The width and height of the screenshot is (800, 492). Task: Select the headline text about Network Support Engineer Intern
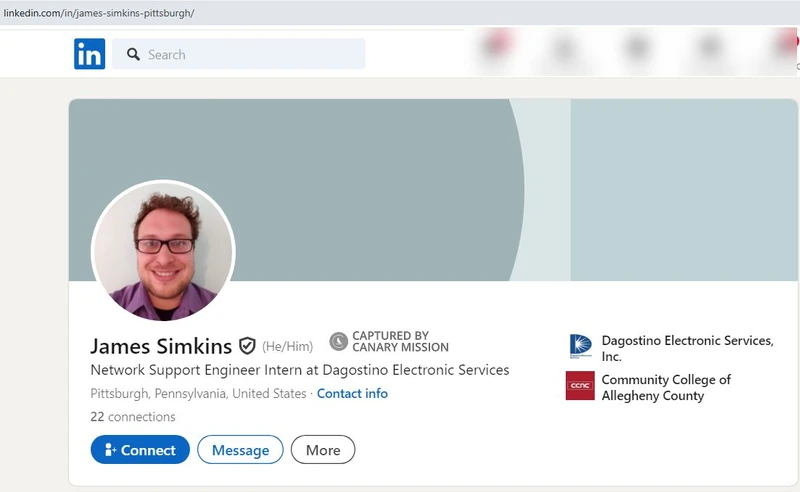coord(299,370)
